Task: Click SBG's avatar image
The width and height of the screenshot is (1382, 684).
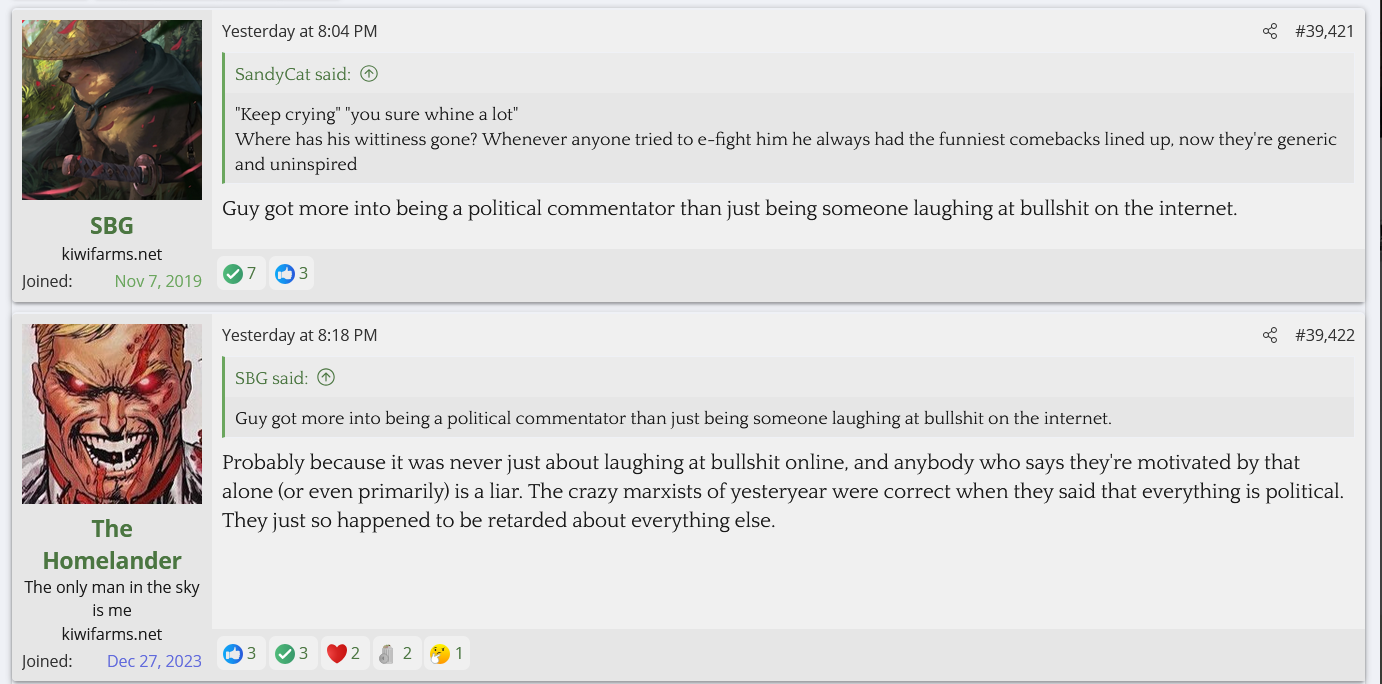Action: click(x=112, y=110)
